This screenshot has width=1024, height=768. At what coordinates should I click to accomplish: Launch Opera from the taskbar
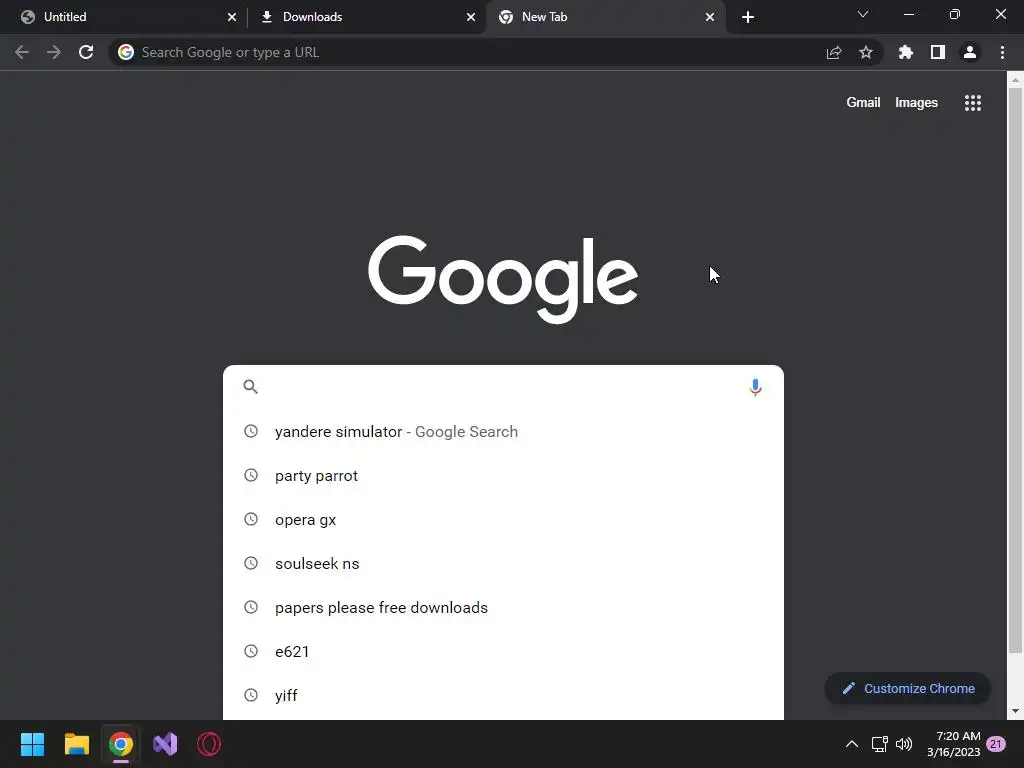coord(209,744)
